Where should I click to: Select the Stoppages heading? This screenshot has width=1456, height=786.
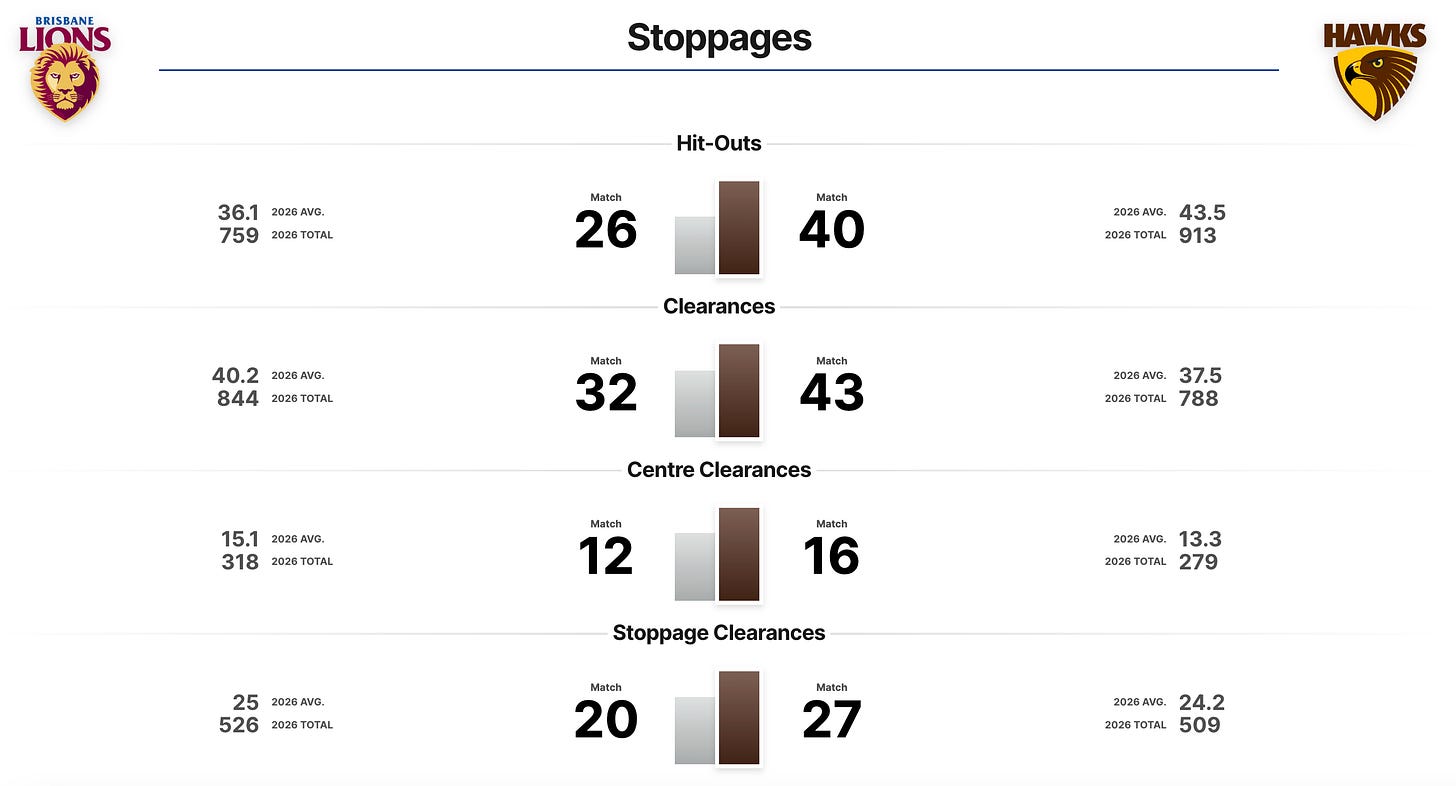719,38
